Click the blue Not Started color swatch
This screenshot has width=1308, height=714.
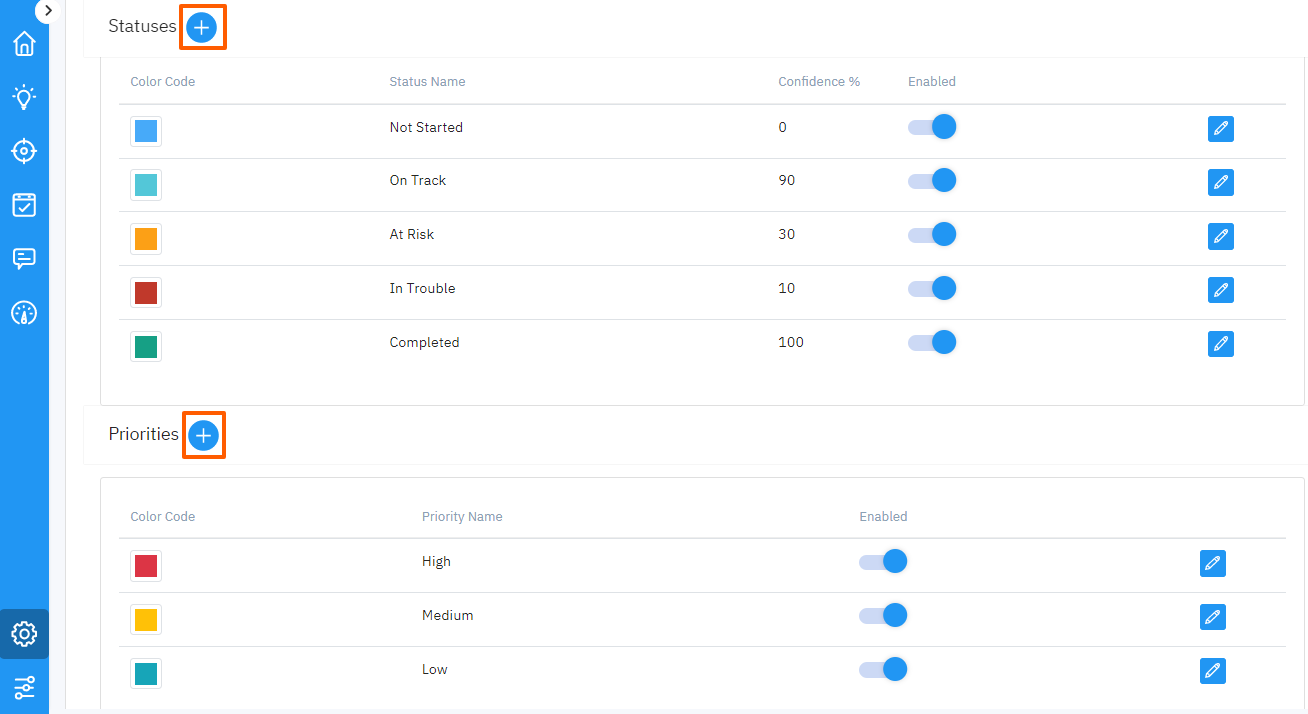point(146,131)
